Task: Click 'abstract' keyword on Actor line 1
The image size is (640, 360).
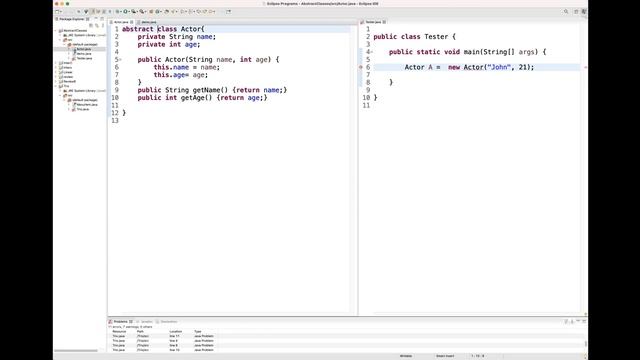Action: [138, 29]
